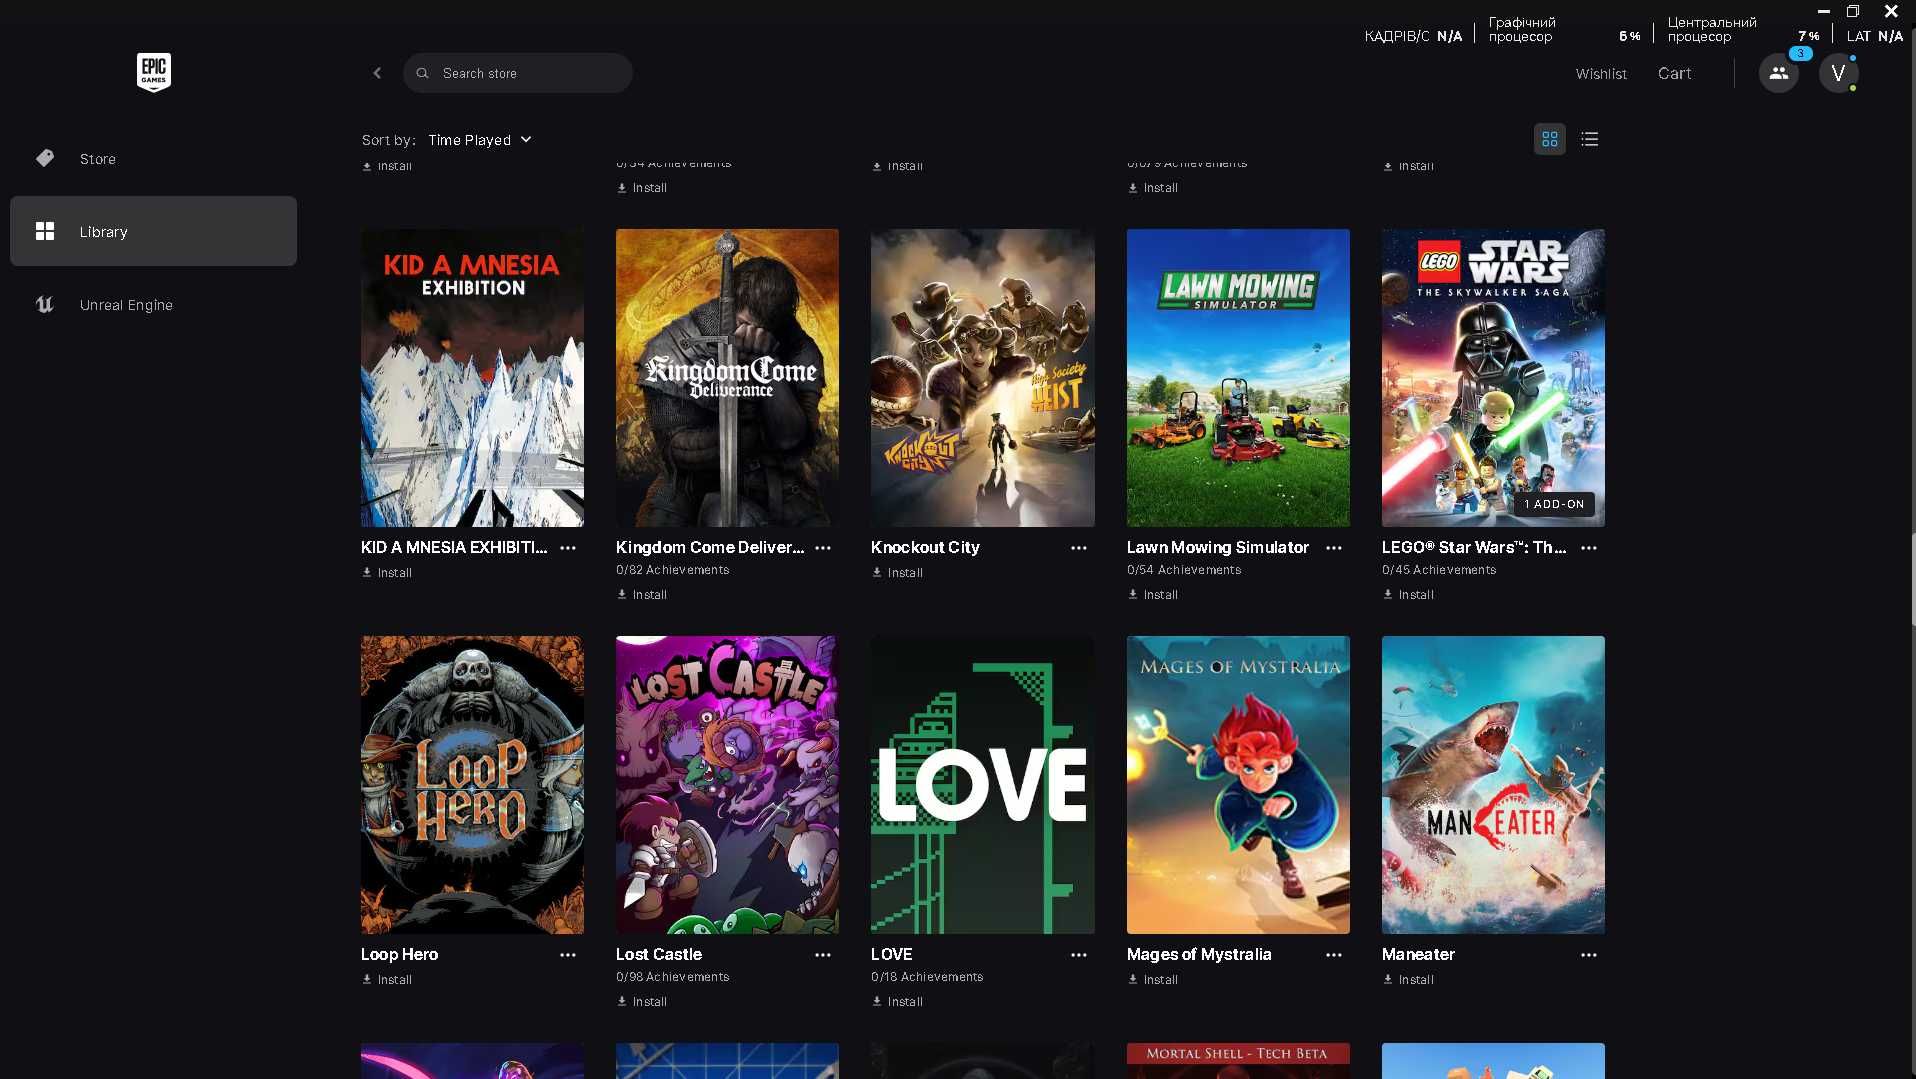Open the Store section in sidebar

[x=153, y=158]
